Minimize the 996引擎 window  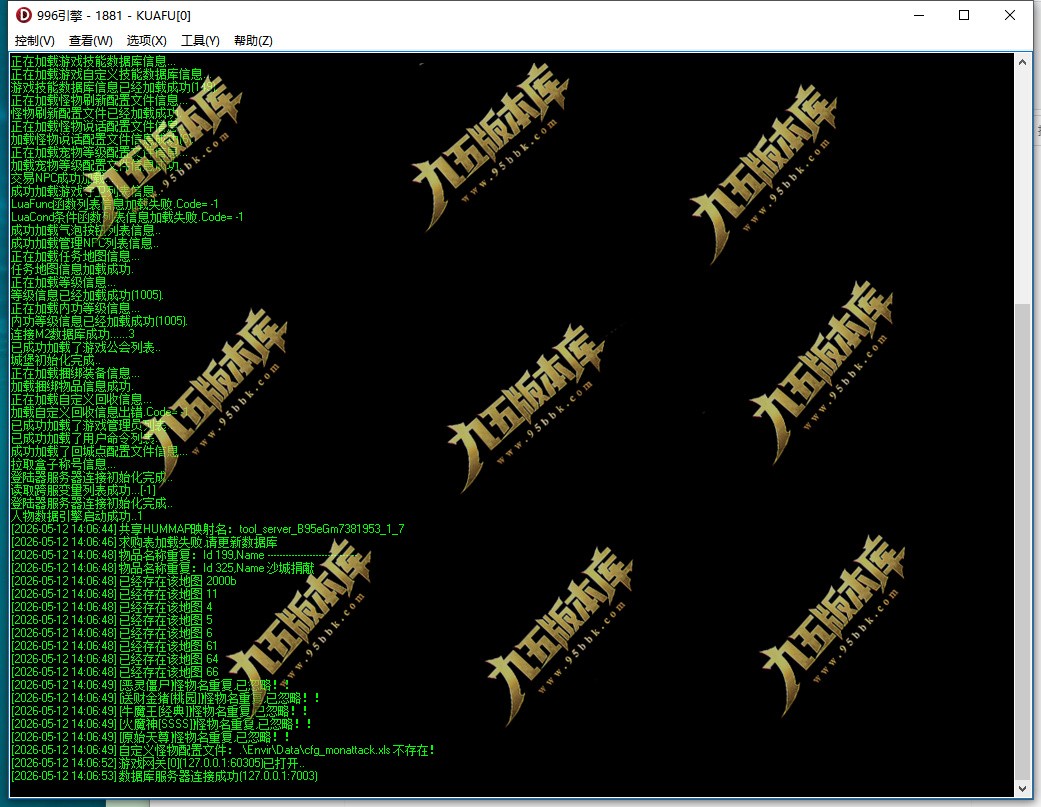coord(919,15)
